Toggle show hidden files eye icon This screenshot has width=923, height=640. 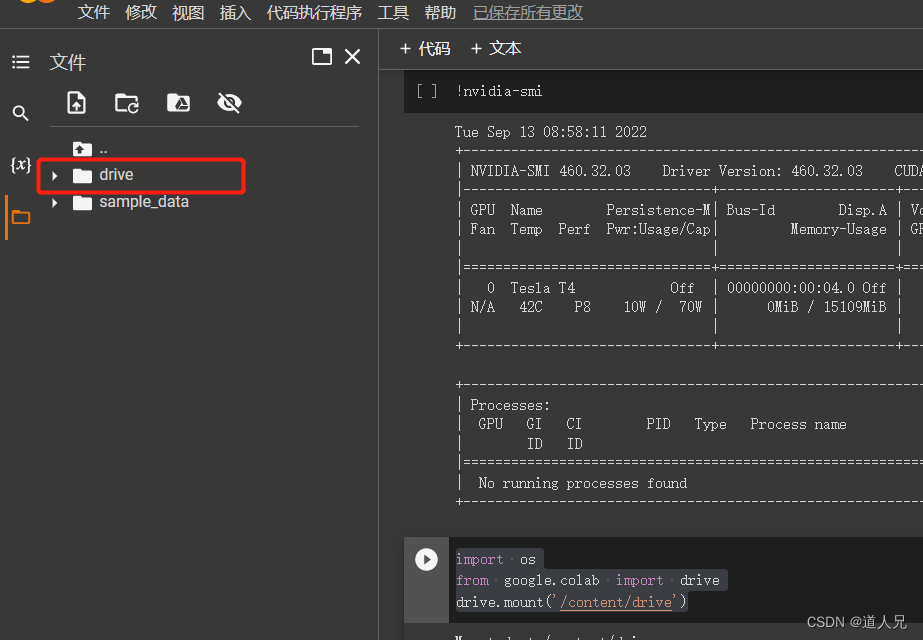[x=229, y=103]
